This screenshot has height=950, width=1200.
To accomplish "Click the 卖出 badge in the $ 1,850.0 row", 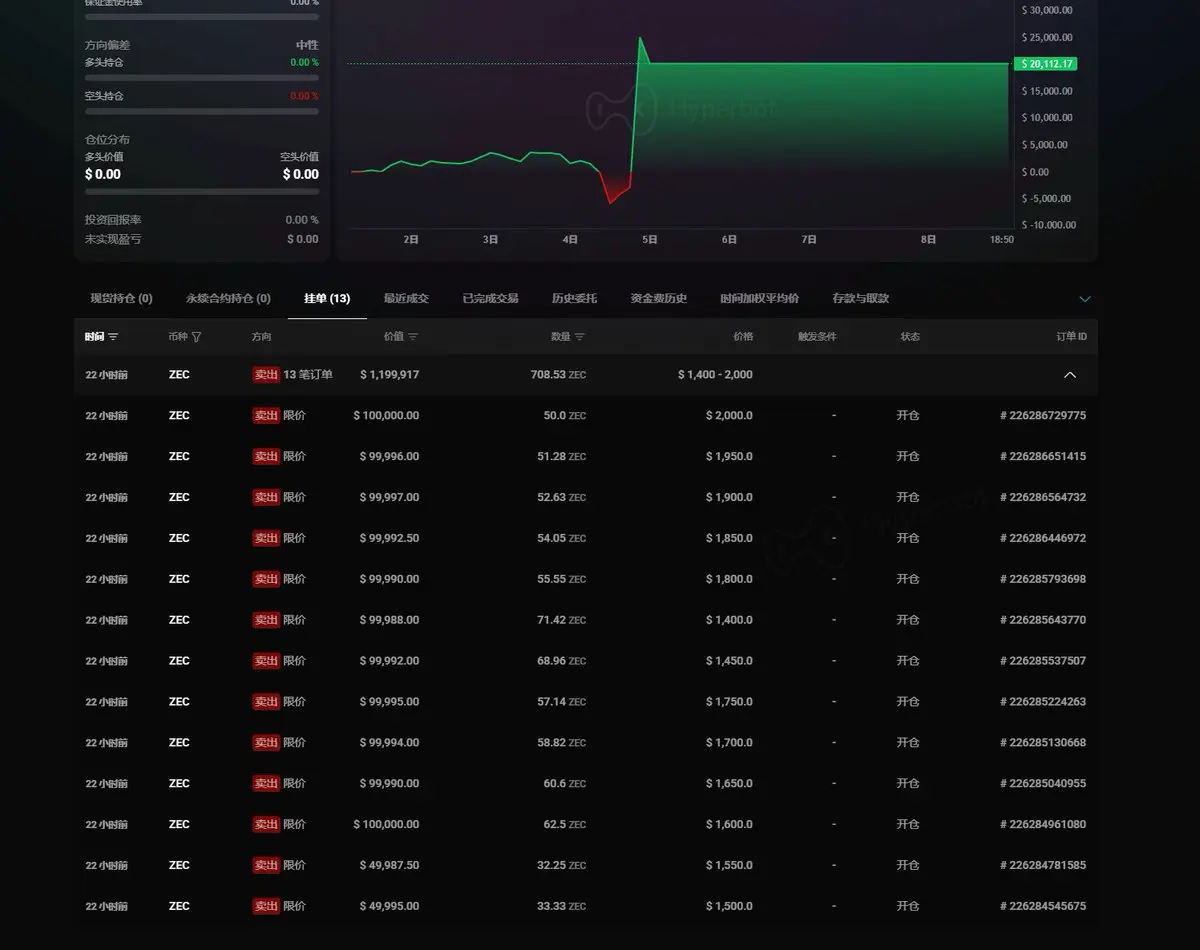I will pyautogui.click(x=266, y=538).
